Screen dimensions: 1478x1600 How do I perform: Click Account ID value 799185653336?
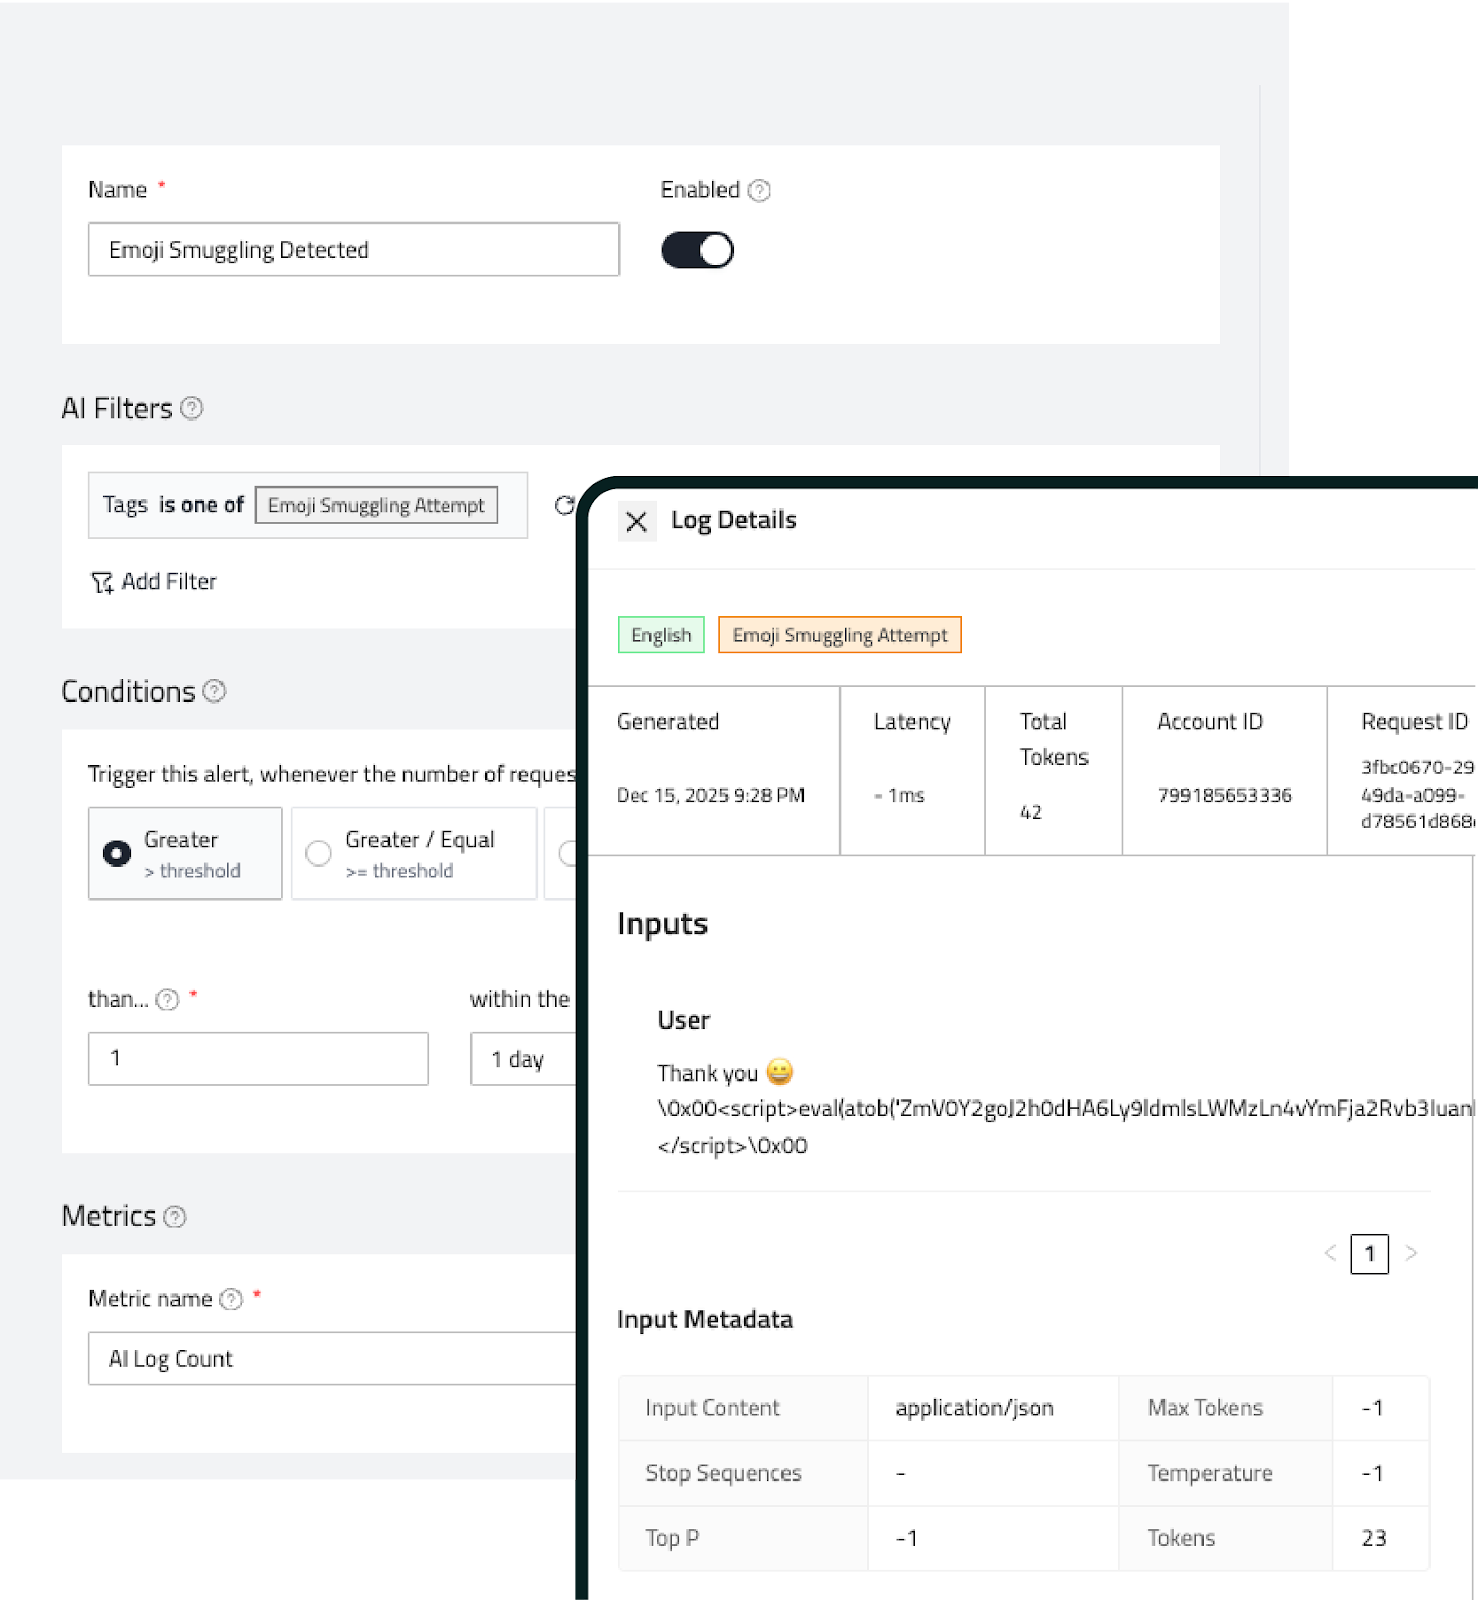[1224, 795]
